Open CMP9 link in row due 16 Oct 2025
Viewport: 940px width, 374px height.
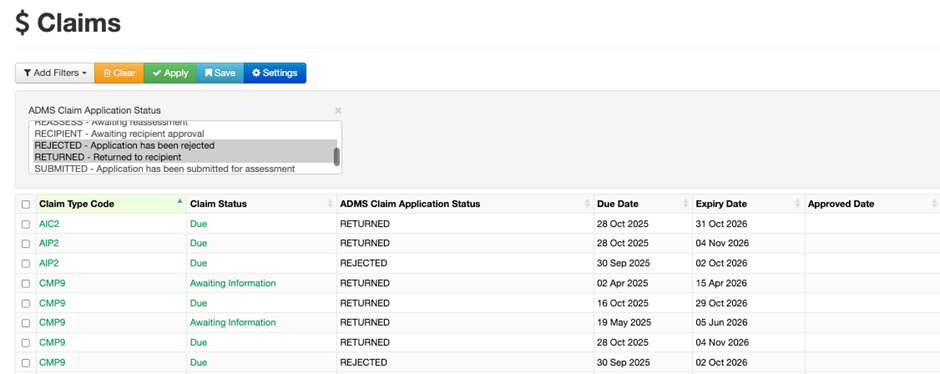click(52, 303)
